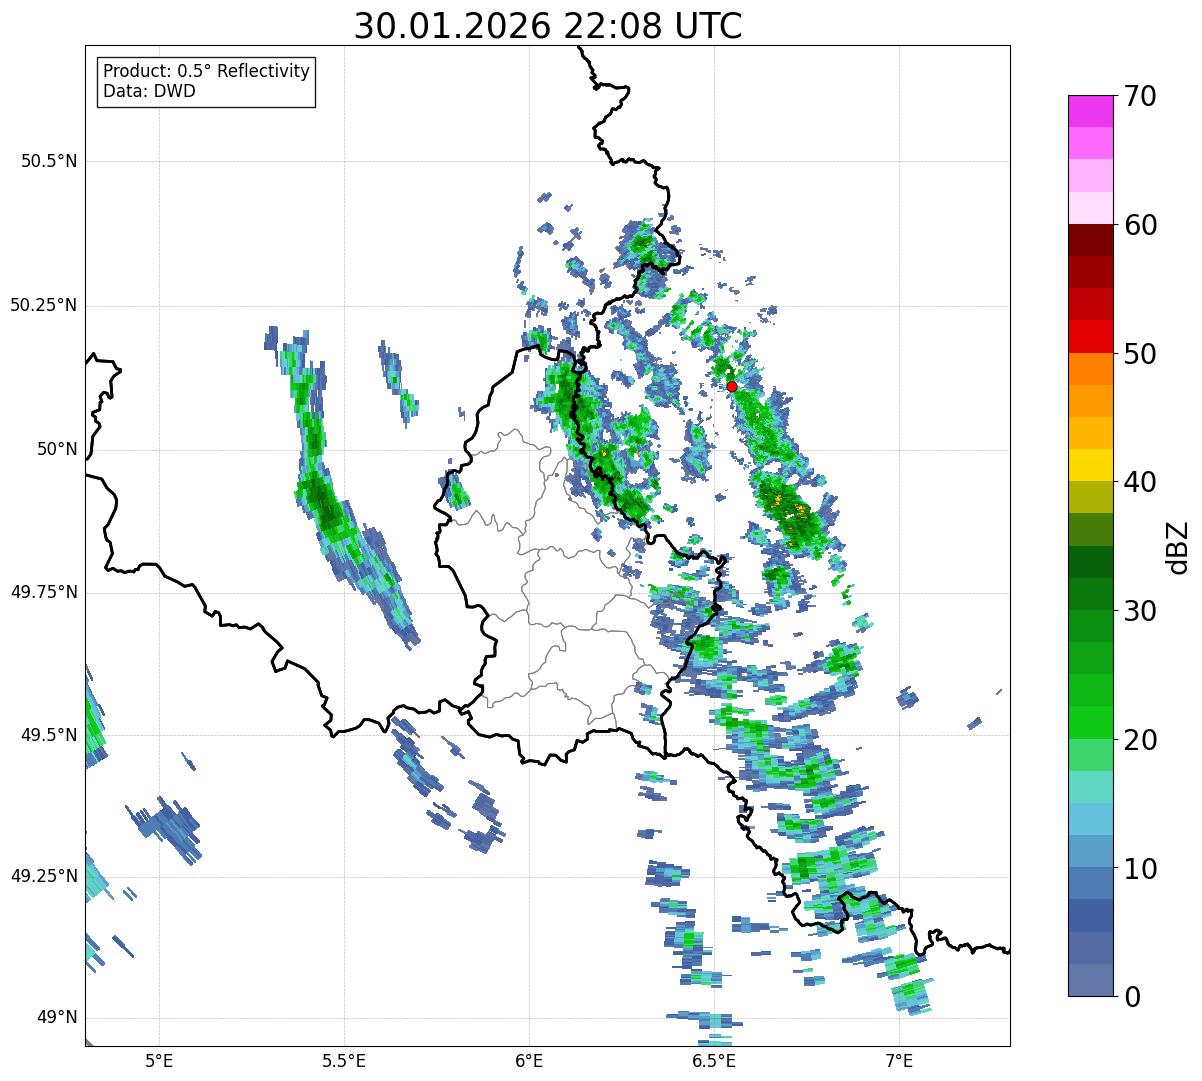Click the bright green swatch above 20
The image size is (1202, 1081).
click(x=1091, y=722)
